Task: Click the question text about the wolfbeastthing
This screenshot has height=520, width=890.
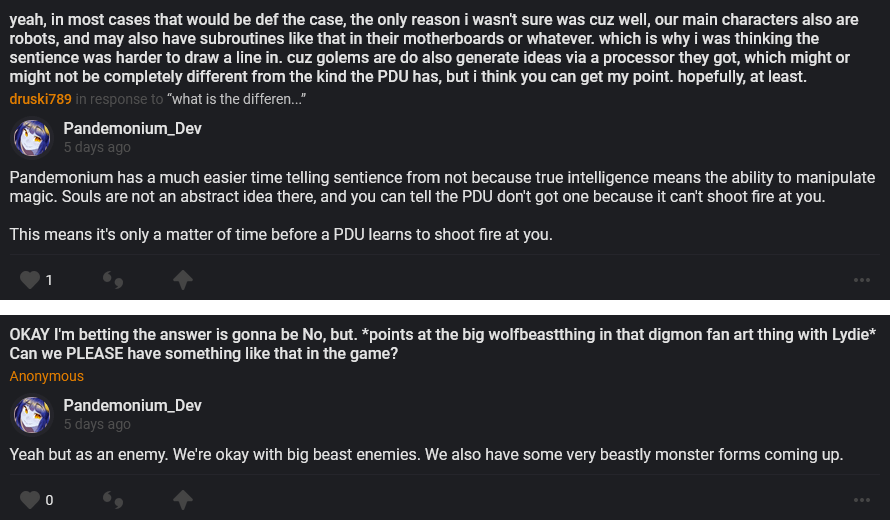Action: pos(440,343)
